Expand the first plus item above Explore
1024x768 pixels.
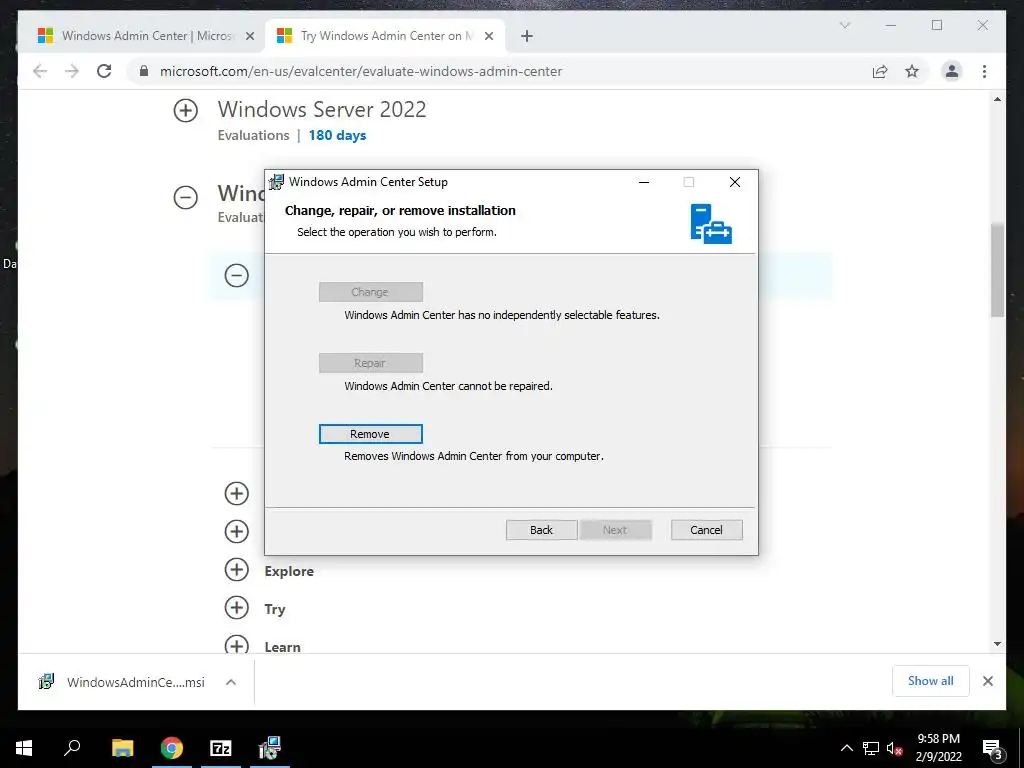click(x=236, y=493)
